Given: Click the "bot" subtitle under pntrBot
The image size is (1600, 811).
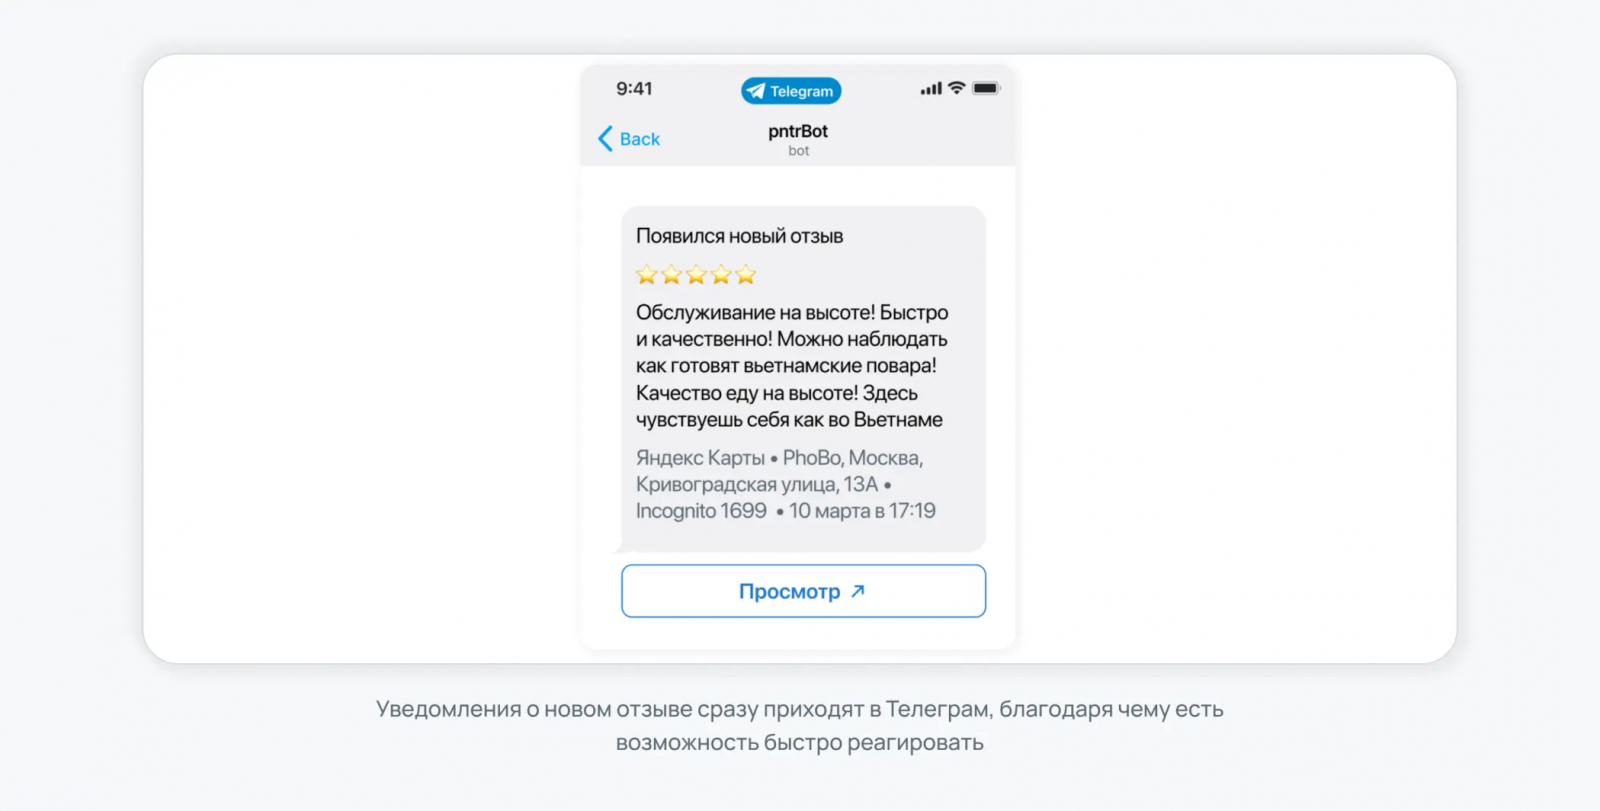Looking at the screenshot, I should (798, 151).
